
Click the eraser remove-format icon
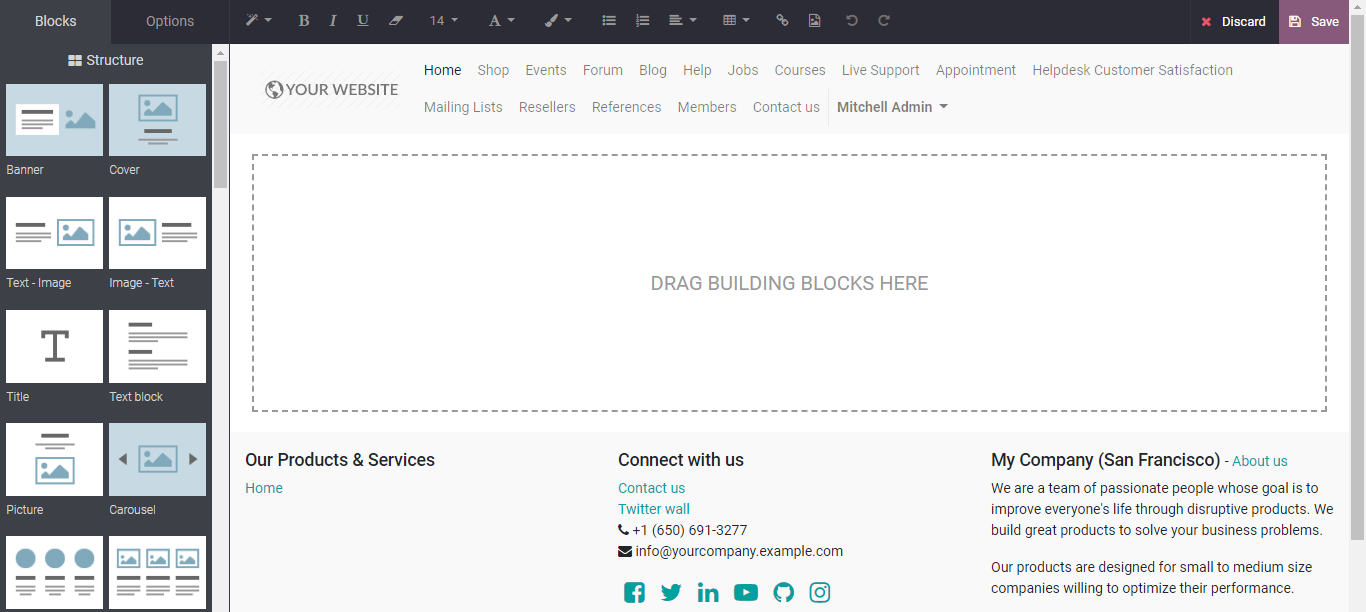(396, 21)
